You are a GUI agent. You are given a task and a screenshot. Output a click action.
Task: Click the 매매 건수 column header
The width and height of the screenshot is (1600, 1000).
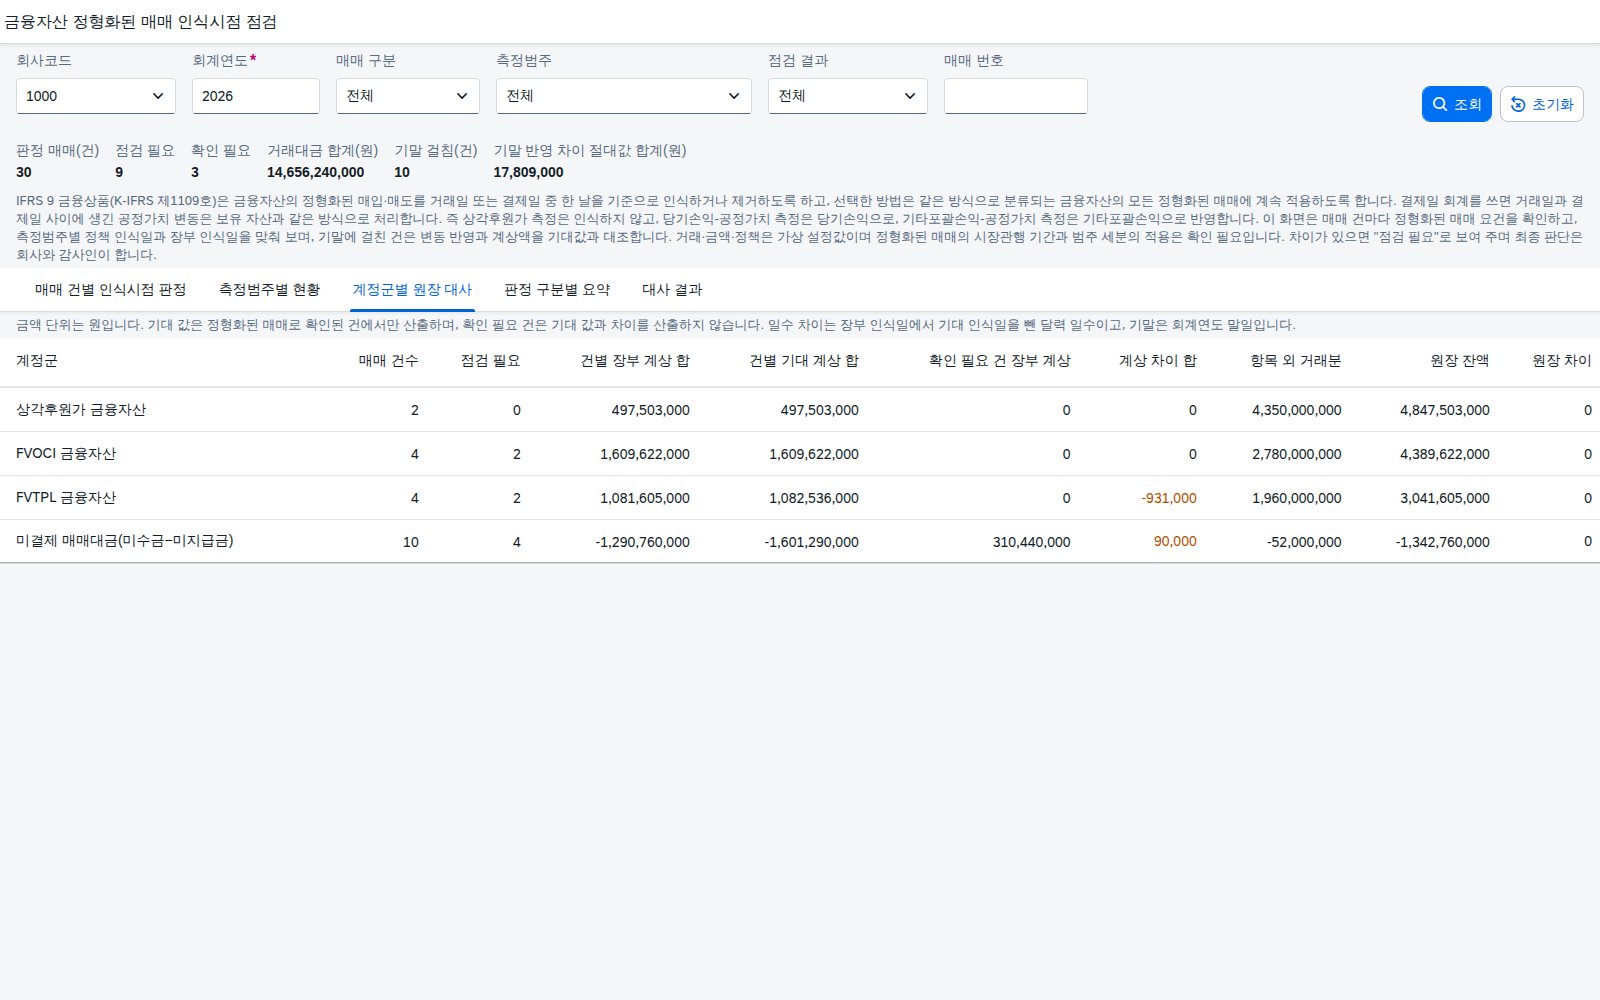tap(388, 361)
